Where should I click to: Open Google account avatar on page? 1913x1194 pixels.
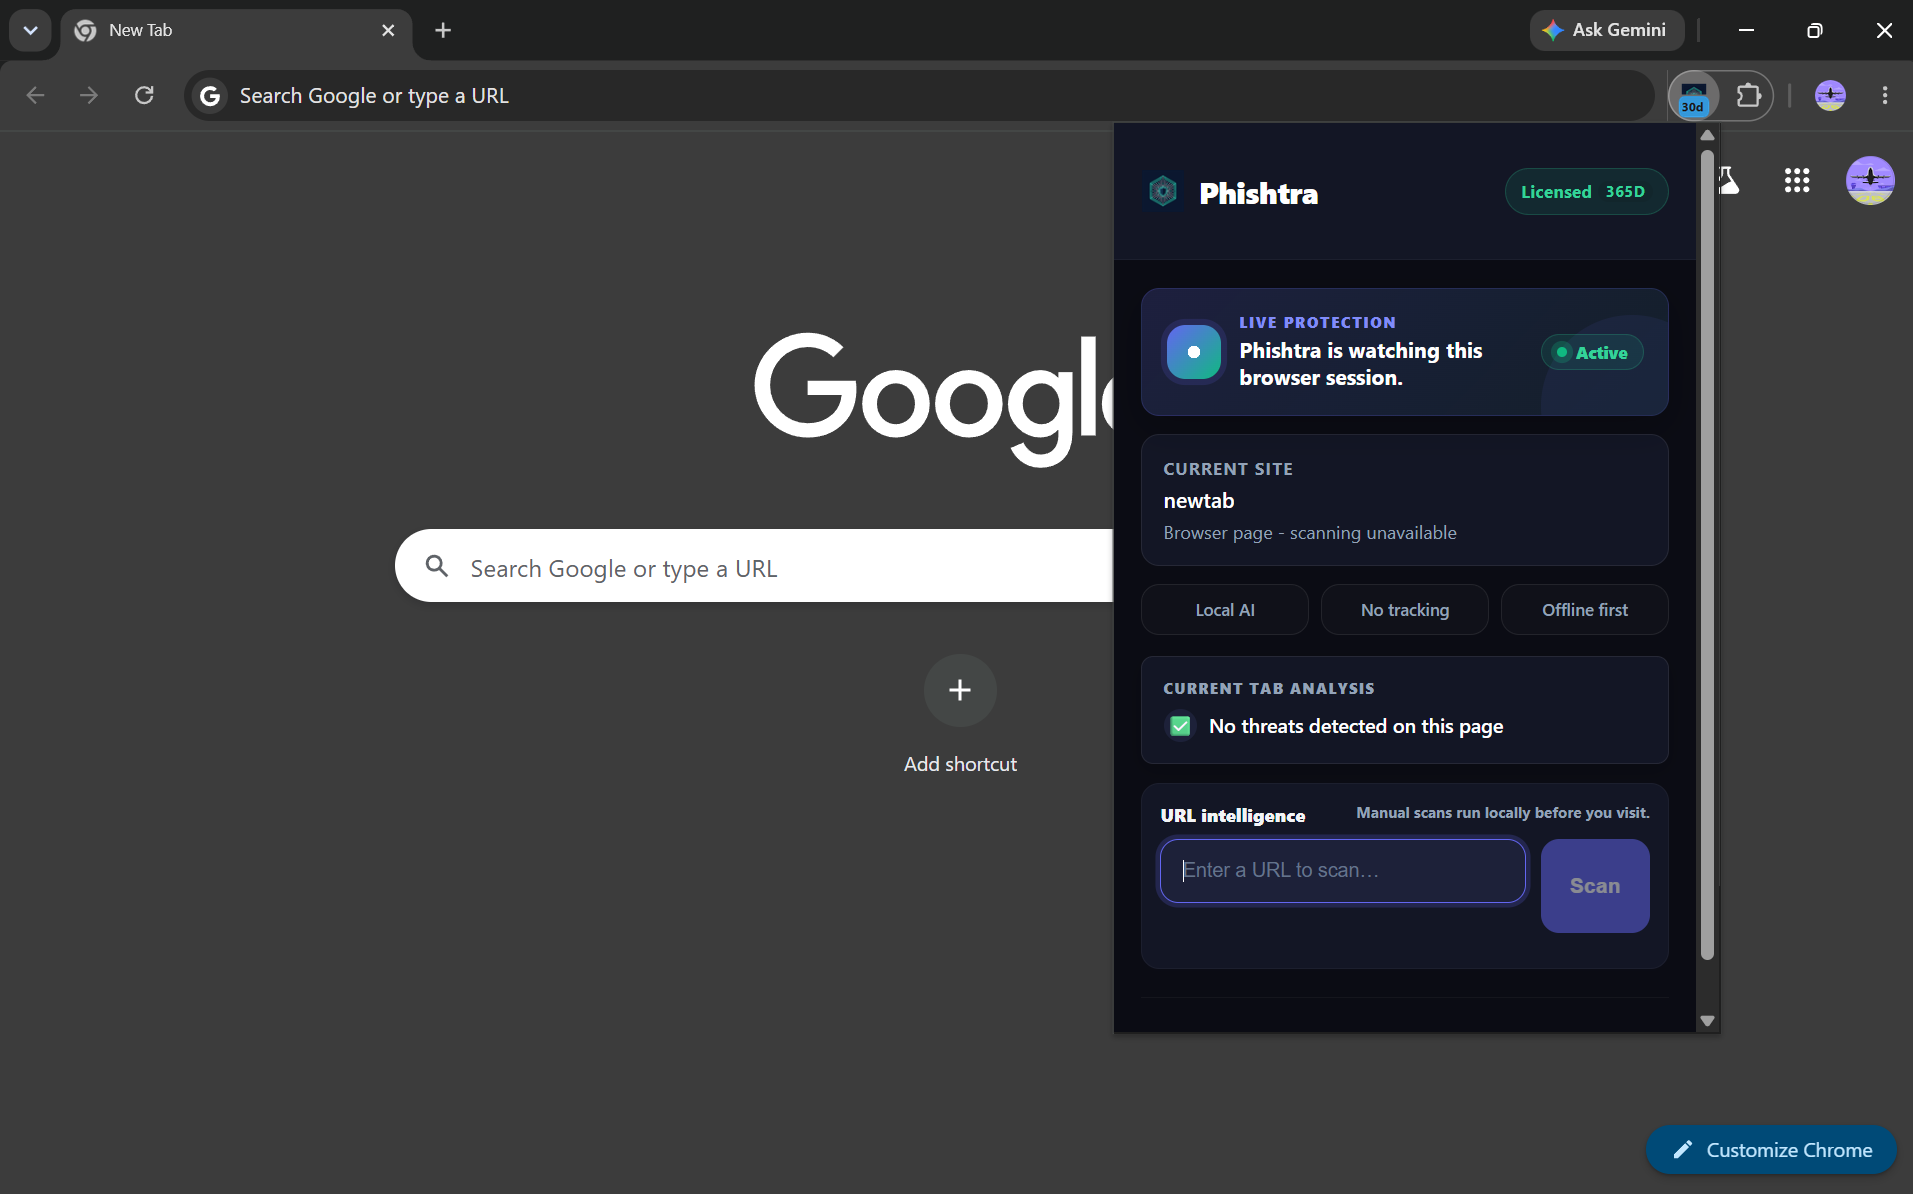pos(1870,180)
